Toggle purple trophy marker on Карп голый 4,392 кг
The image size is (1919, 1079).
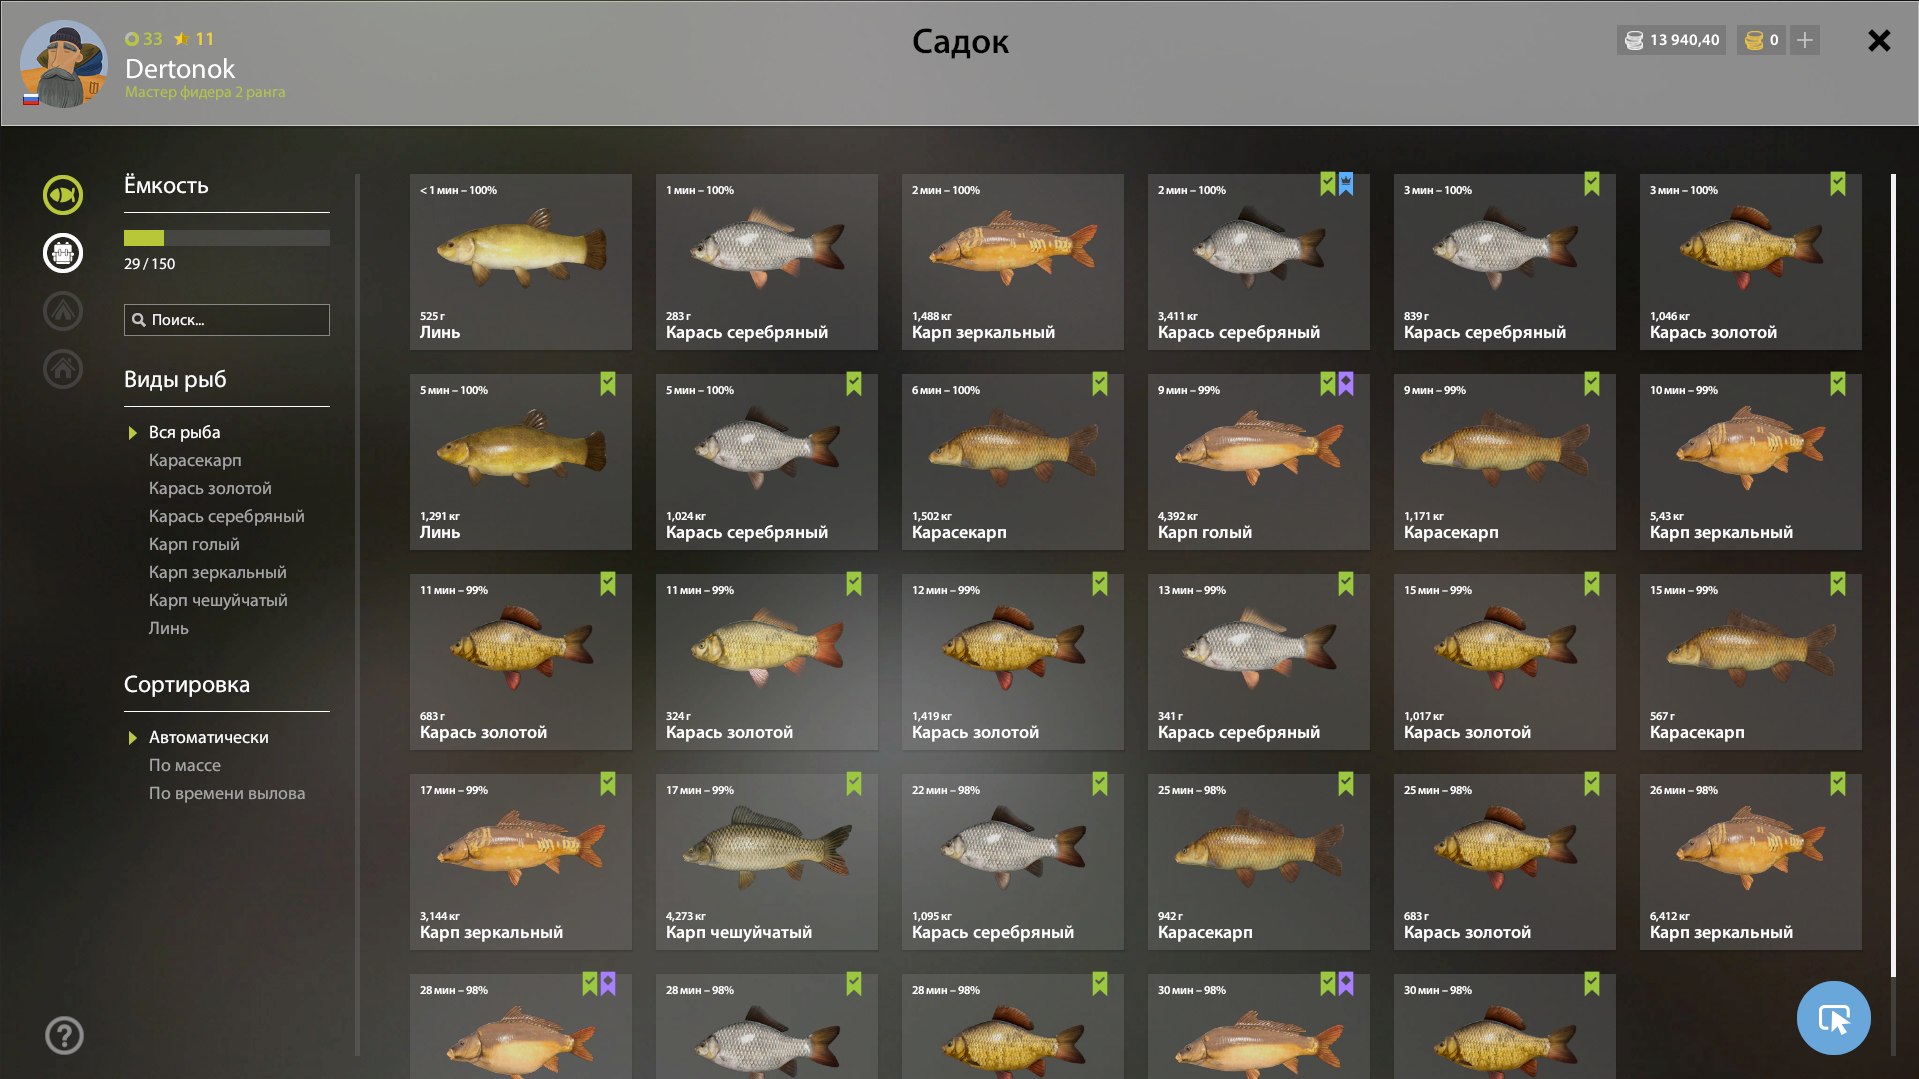(x=1346, y=384)
